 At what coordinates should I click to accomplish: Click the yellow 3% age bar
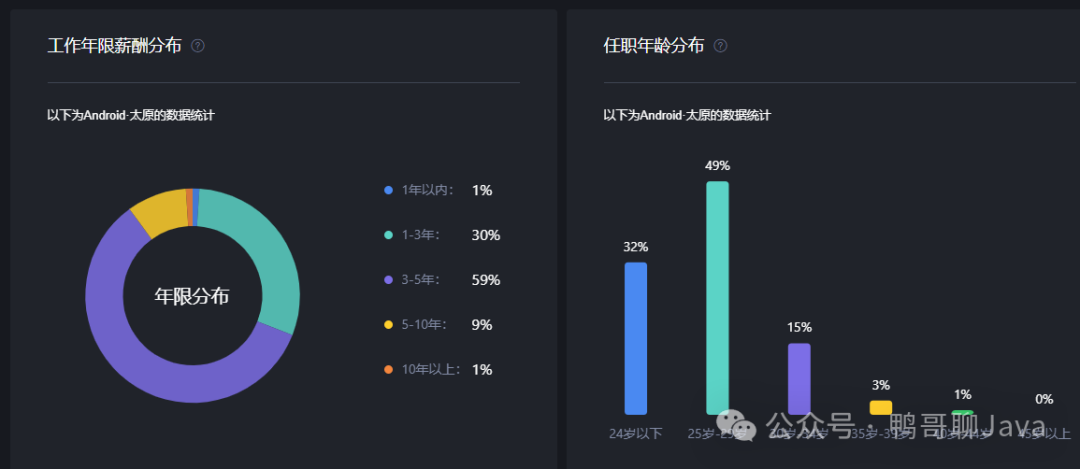[881, 408]
